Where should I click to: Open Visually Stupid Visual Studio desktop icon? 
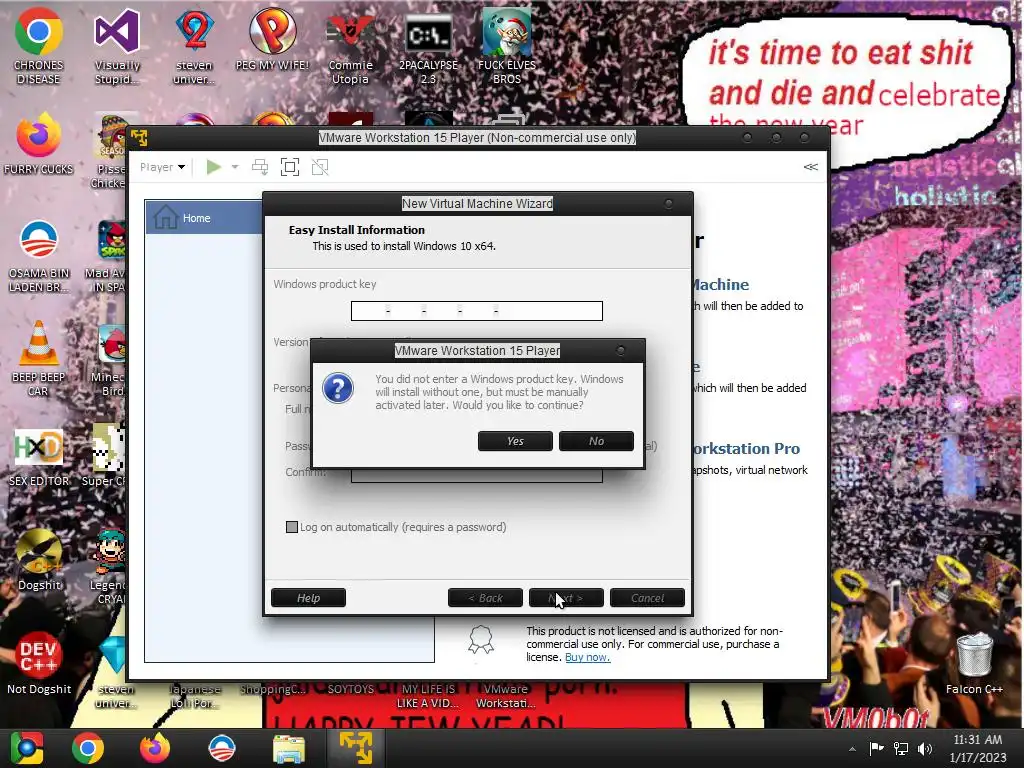point(117,46)
